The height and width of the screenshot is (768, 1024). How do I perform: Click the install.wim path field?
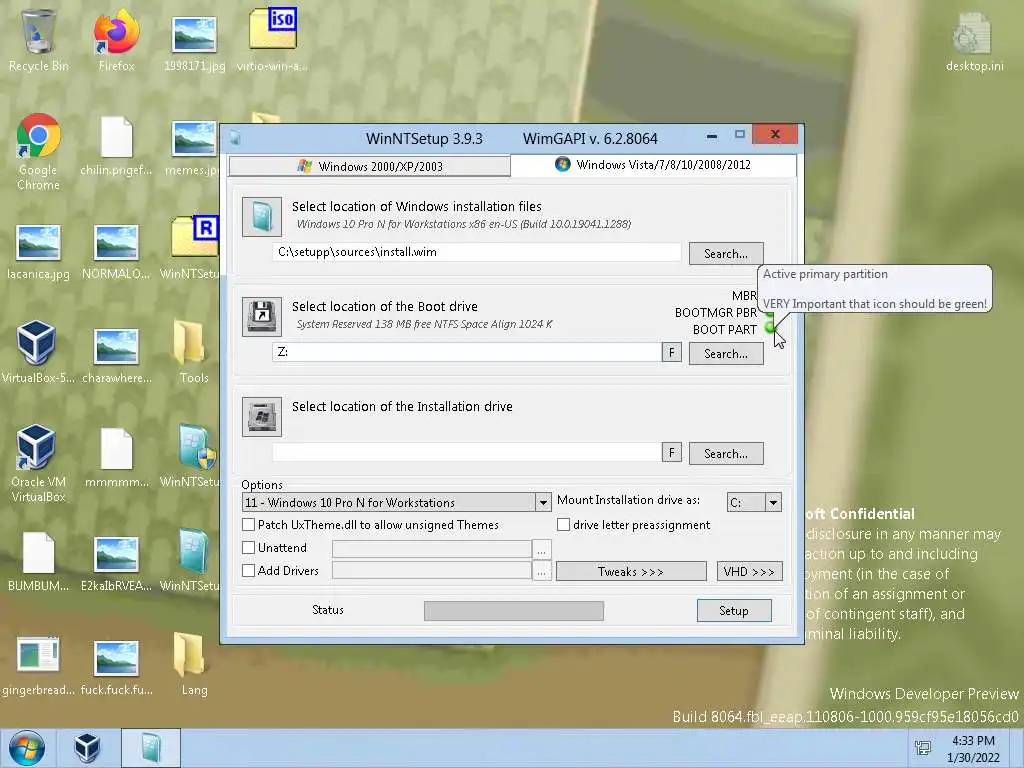[477, 252]
